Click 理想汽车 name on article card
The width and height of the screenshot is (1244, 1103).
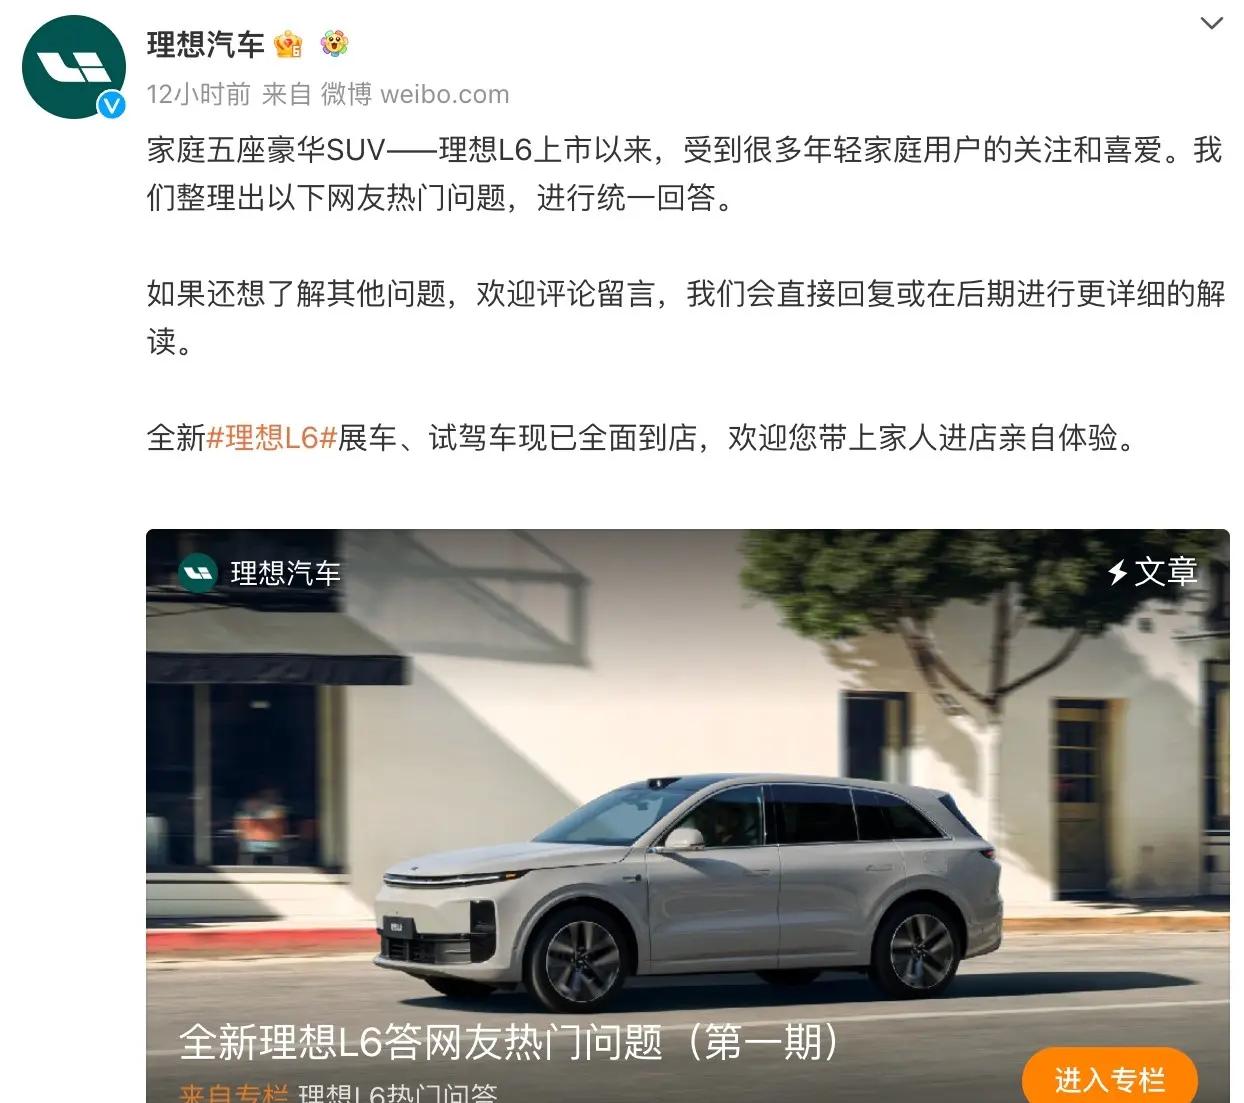(x=286, y=573)
